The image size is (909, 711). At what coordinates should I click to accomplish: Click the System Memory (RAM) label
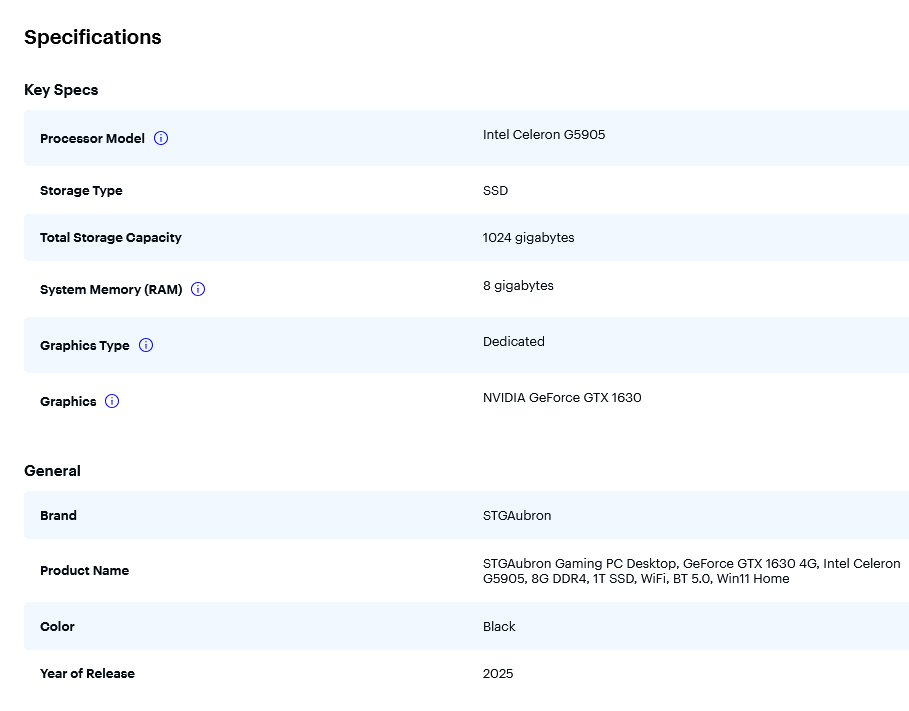(x=111, y=289)
